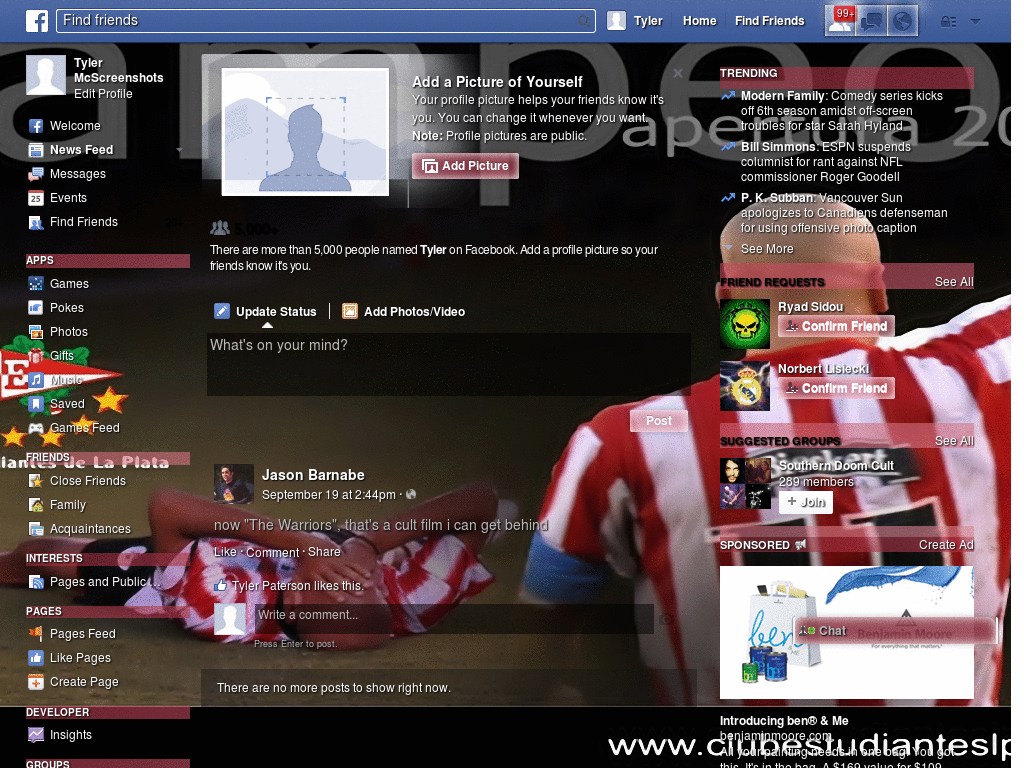The width and height of the screenshot is (1024, 768).
Task: Click the Games app icon
Action: point(36,284)
